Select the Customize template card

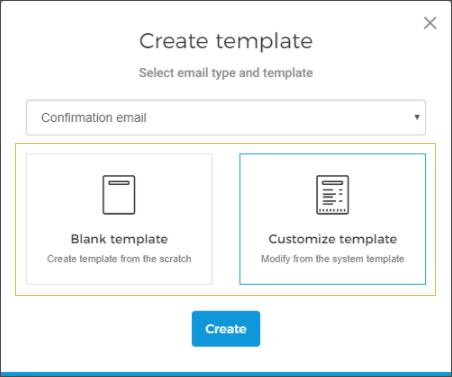click(x=333, y=219)
